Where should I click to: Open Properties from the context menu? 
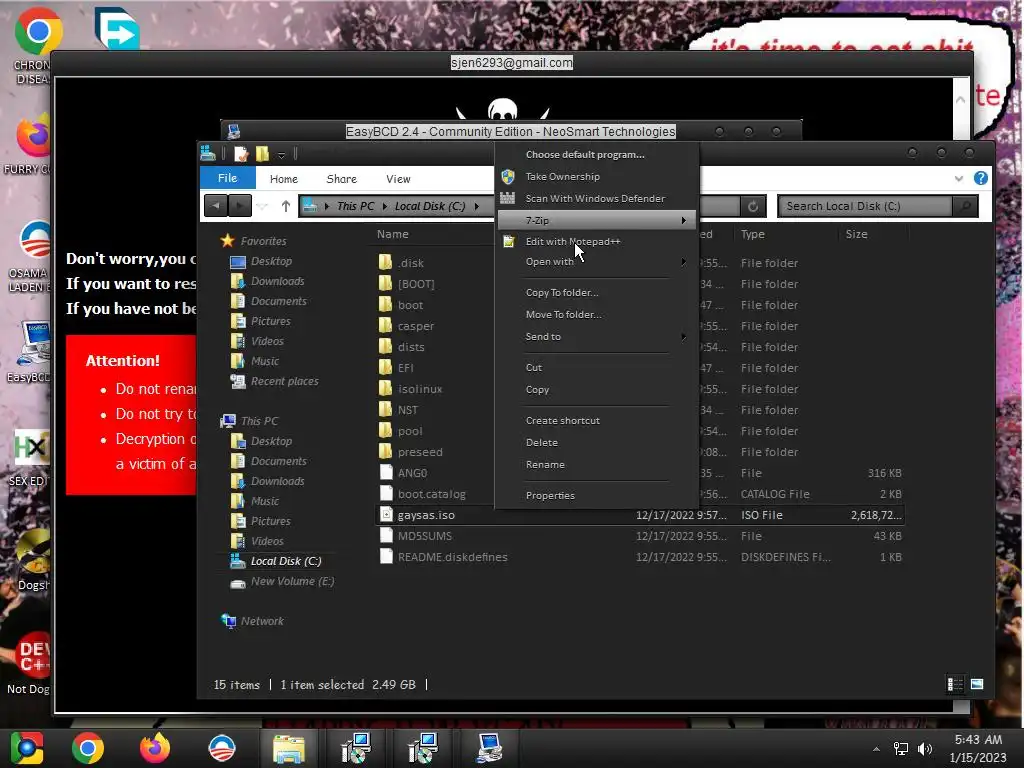click(x=550, y=495)
